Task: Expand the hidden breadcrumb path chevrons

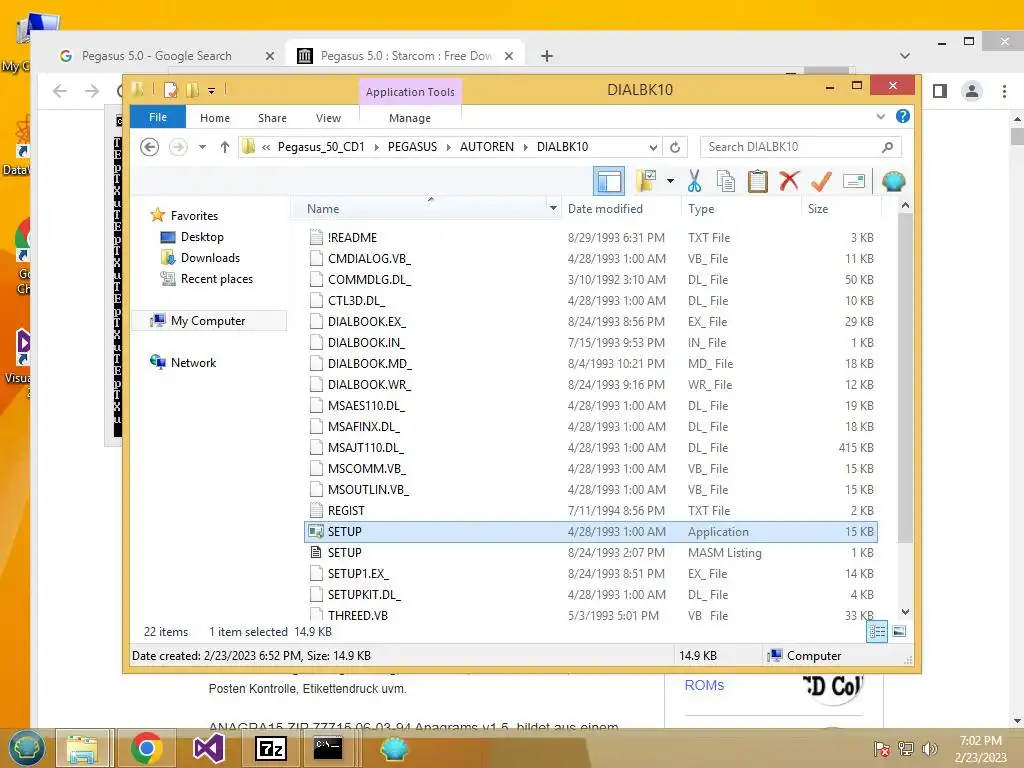Action: (266, 147)
